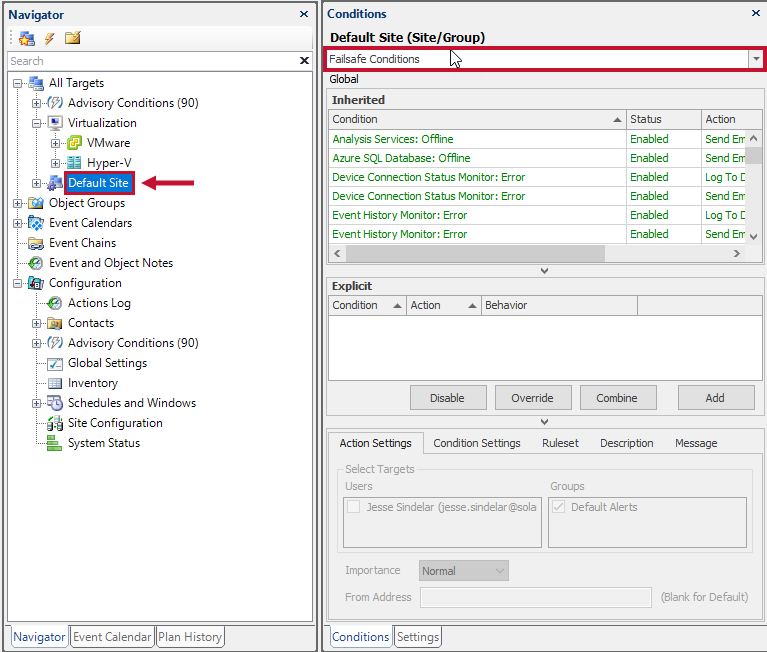Click the Advisory Conditions icon under Configuration

click(x=55, y=343)
